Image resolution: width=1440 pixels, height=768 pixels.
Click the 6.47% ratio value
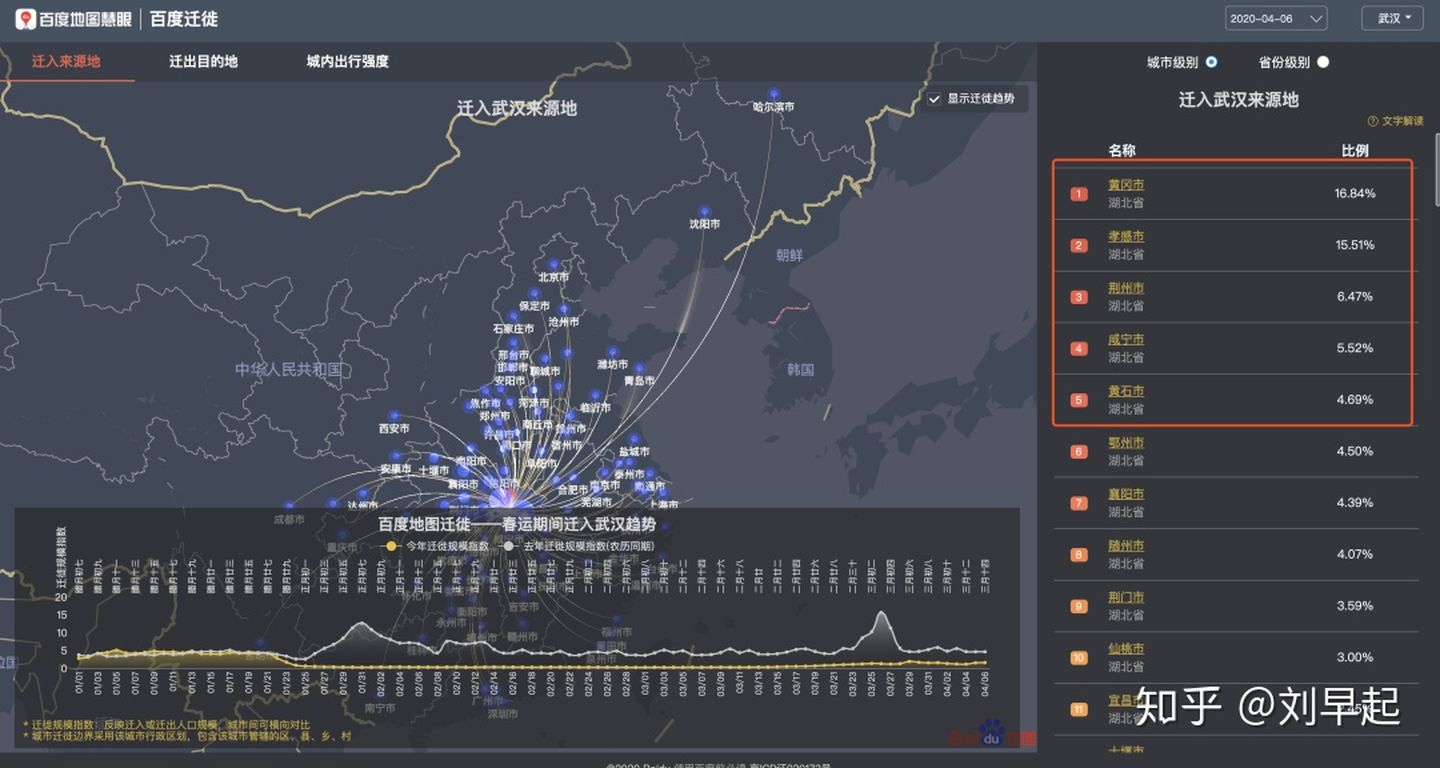1355,297
